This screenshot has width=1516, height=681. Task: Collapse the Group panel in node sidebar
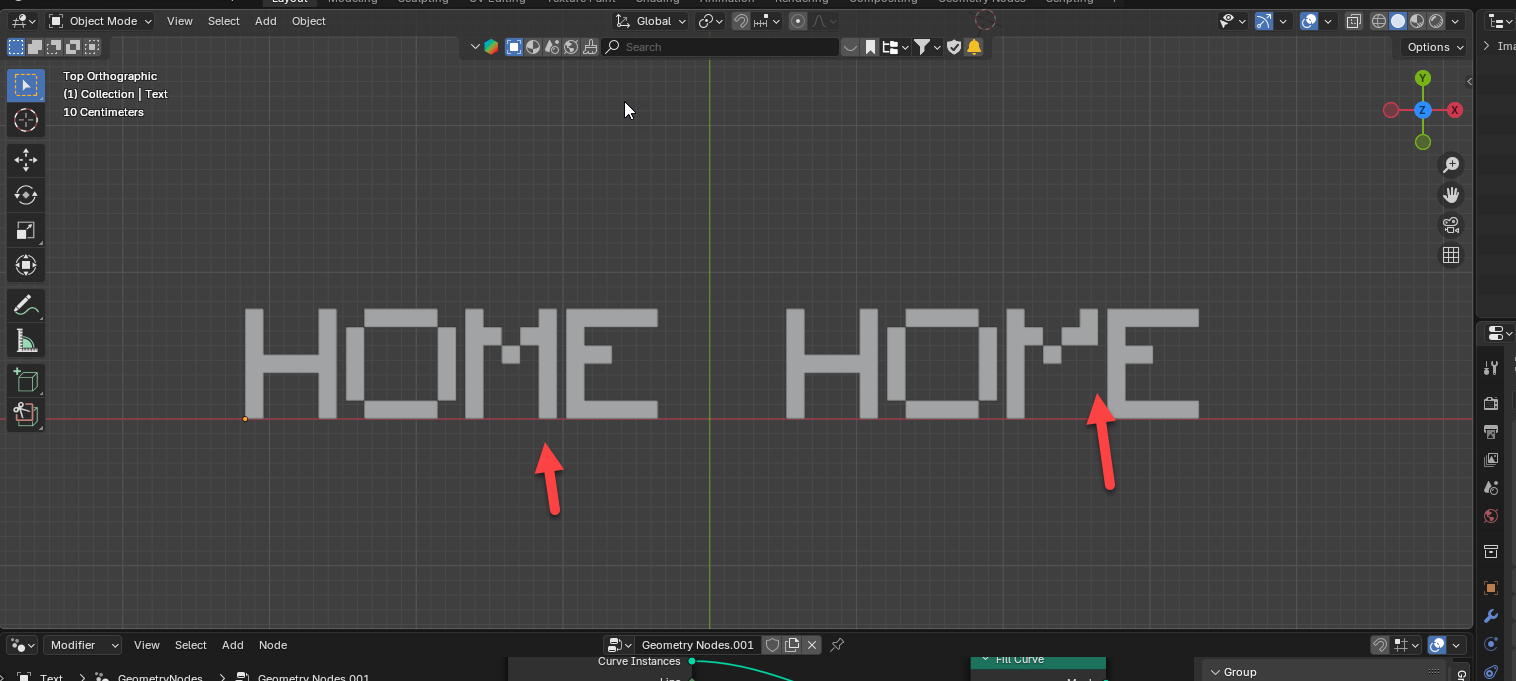[x=1216, y=672]
